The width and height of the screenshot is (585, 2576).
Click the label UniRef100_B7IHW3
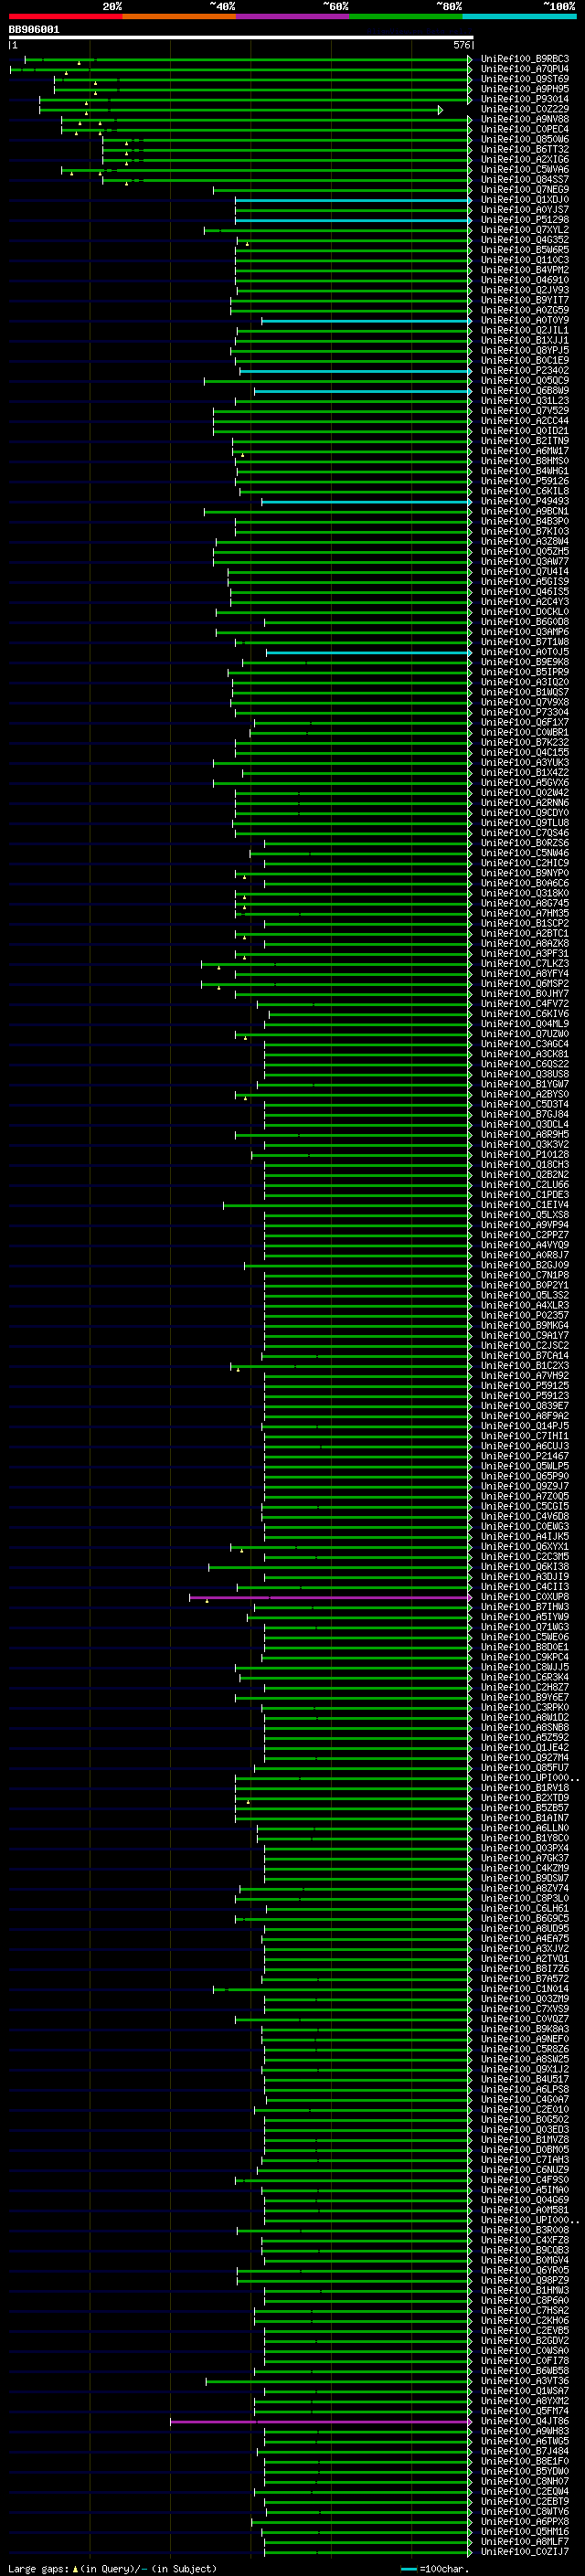pyautogui.click(x=525, y=1607)
